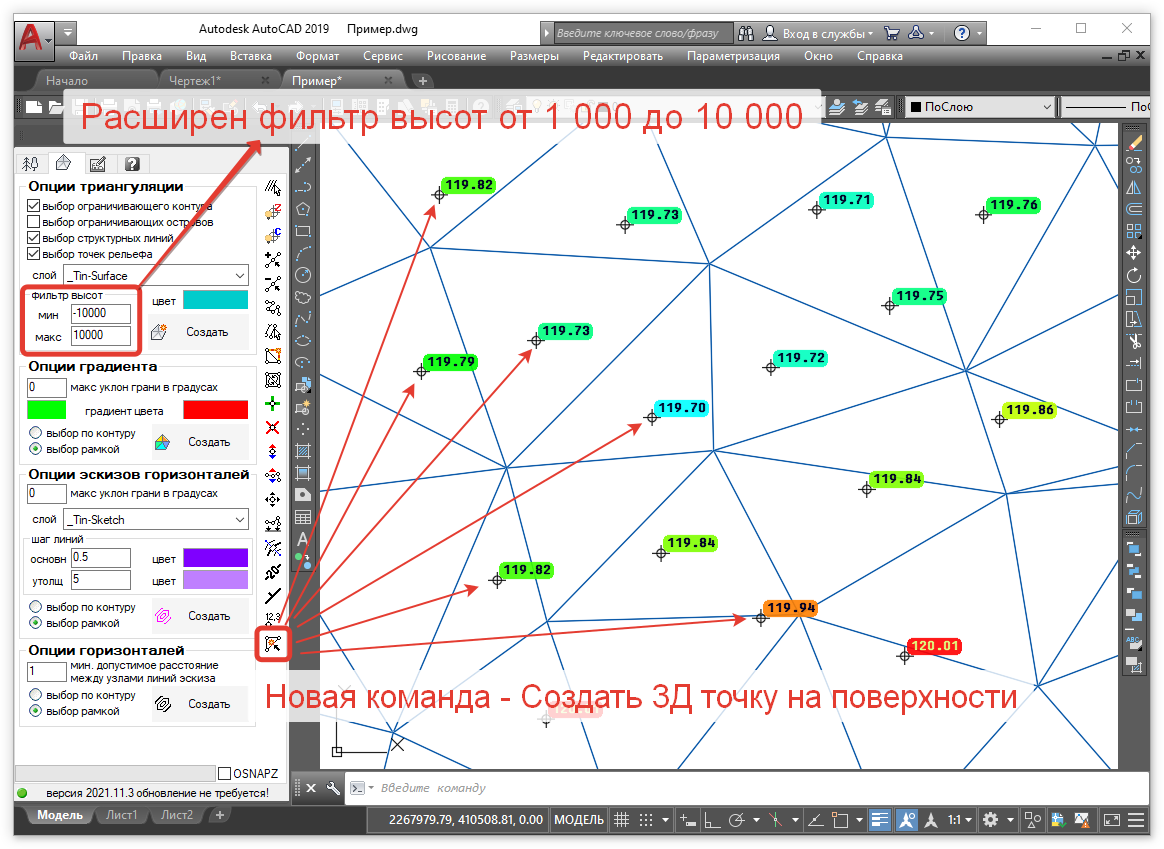Switch to the trees icon panel tab
Screen dimensions: 1164x849
[x=31, y=164]
